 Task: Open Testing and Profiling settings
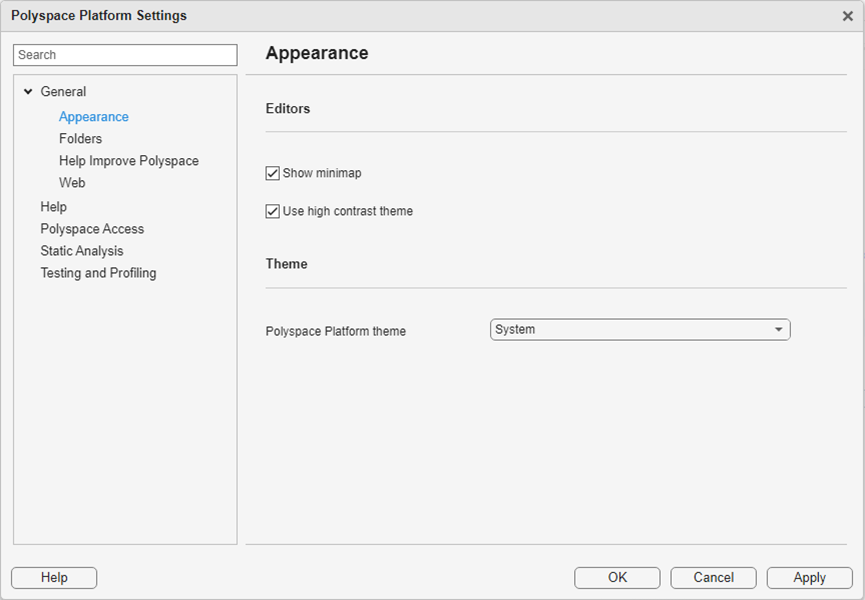pos(98,272)
